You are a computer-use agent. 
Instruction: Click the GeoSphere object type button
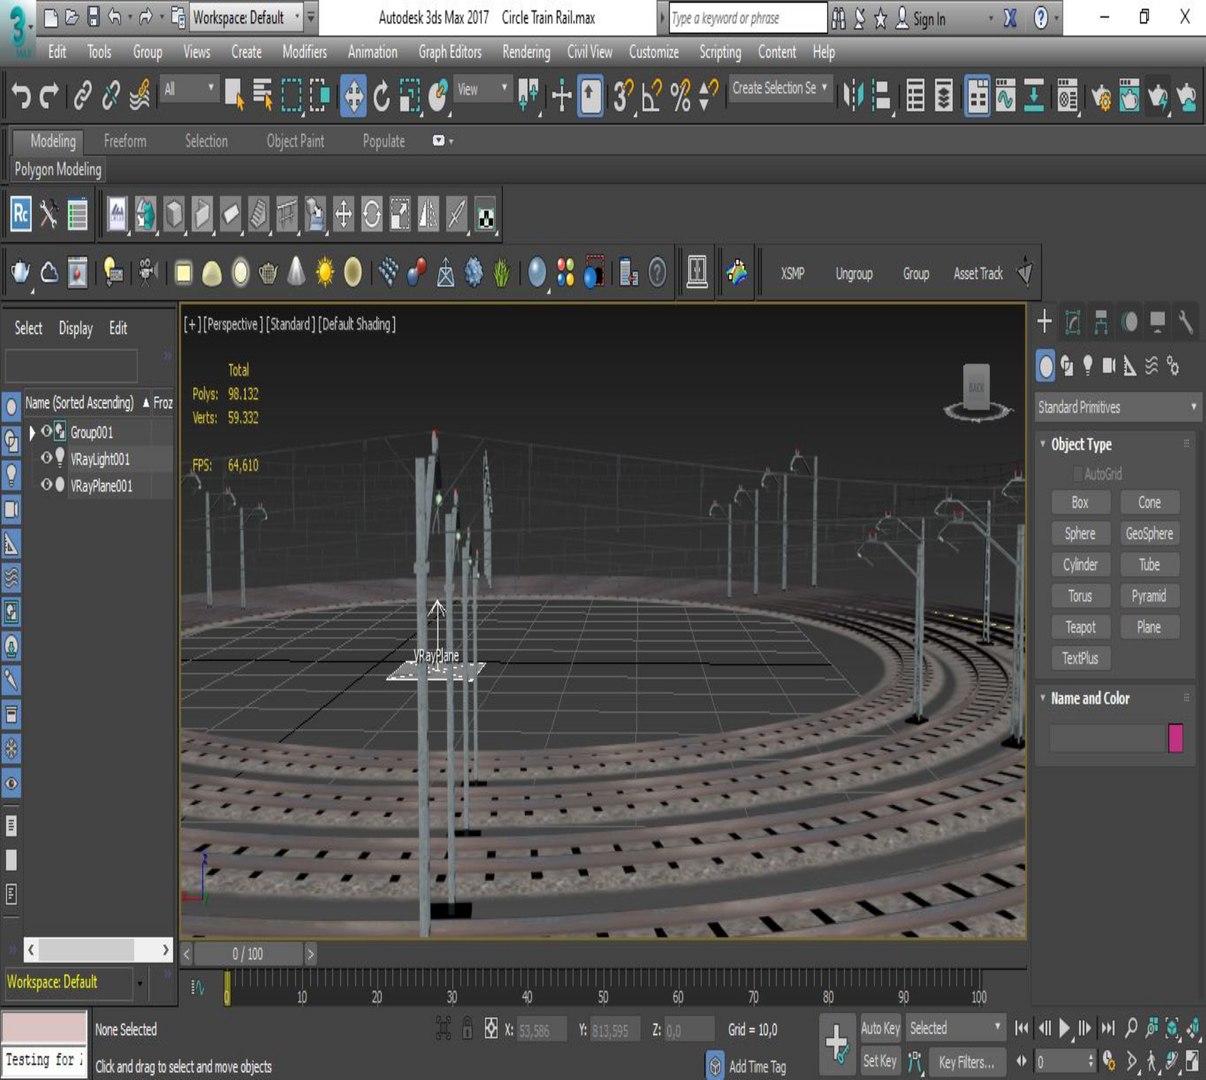[x=1149, y=533]
